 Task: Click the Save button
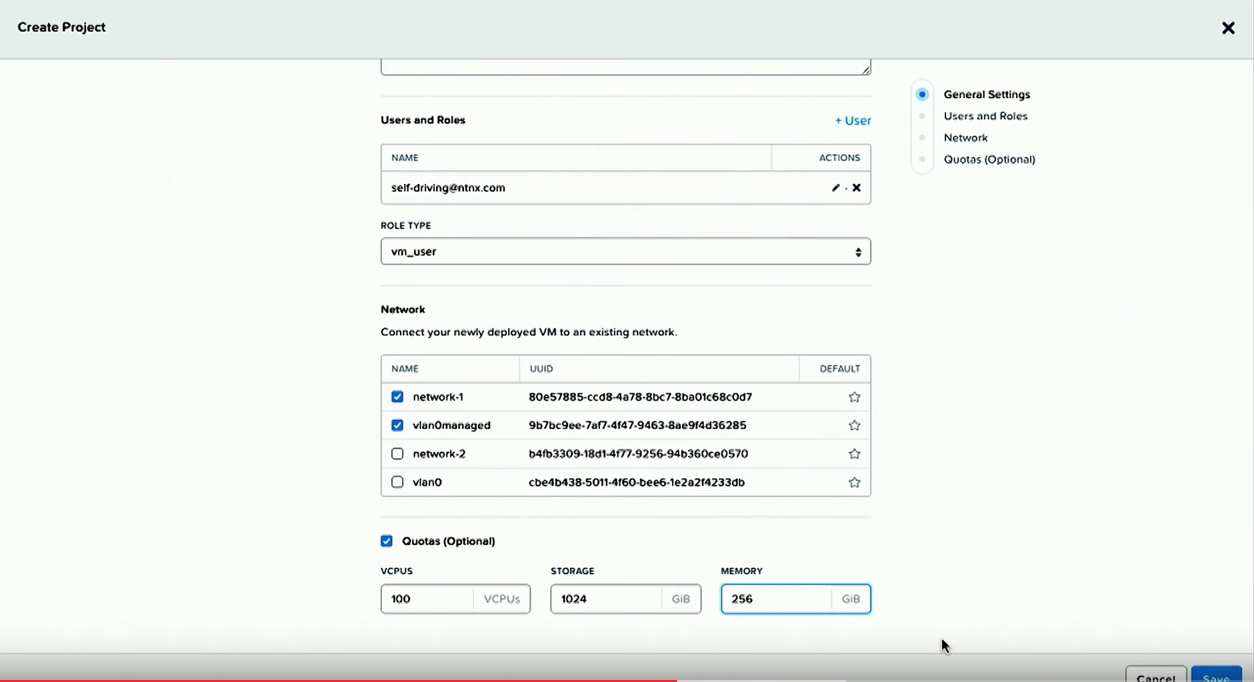tap(1216, 676)
